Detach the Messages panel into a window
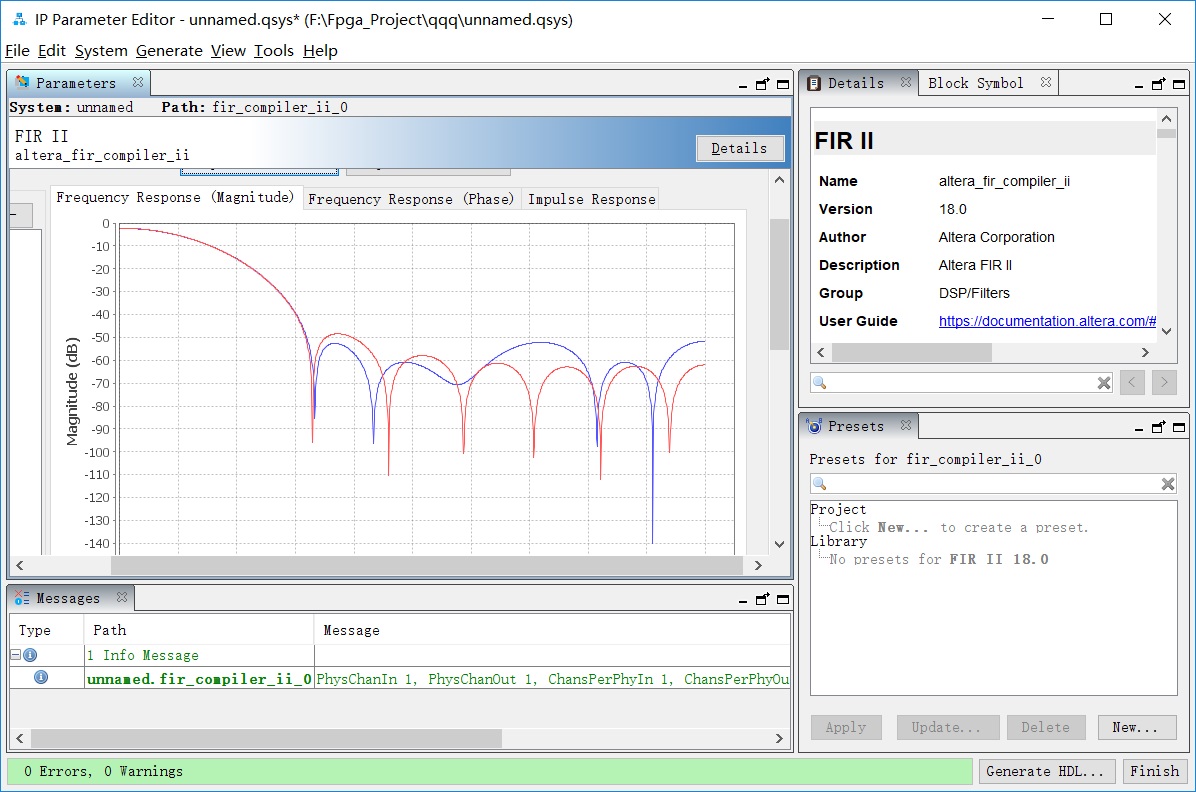The image size is (1196, 792). pyautogui.click(x=762, y=599)
